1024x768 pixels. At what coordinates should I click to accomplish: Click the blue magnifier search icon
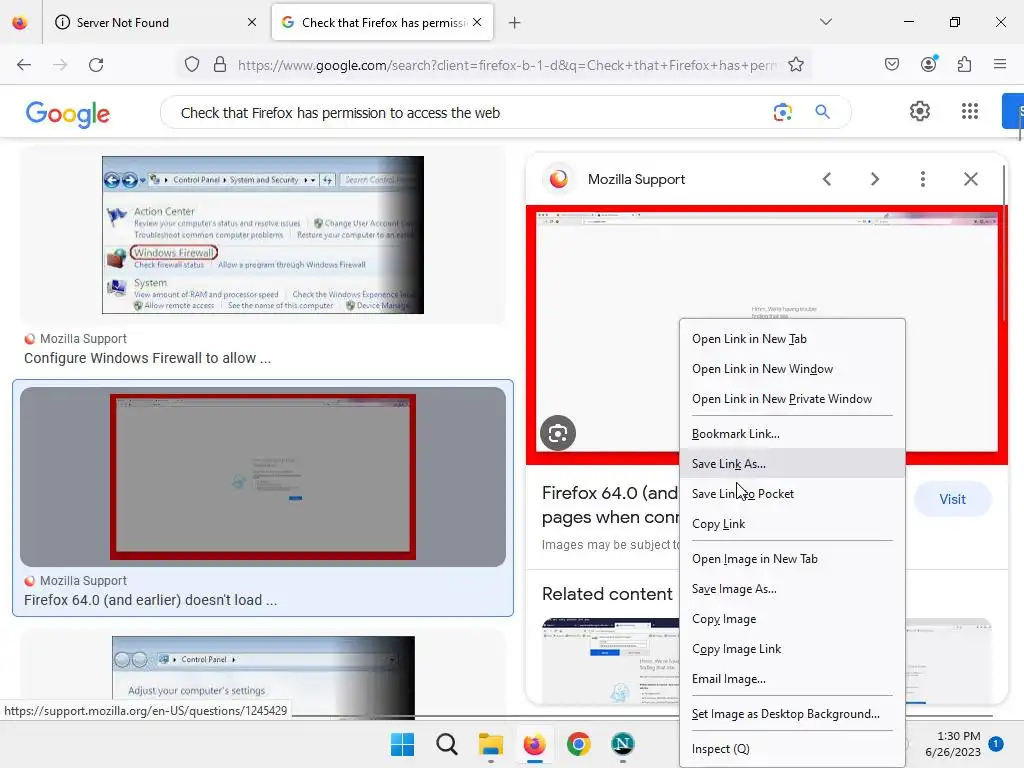823,112
